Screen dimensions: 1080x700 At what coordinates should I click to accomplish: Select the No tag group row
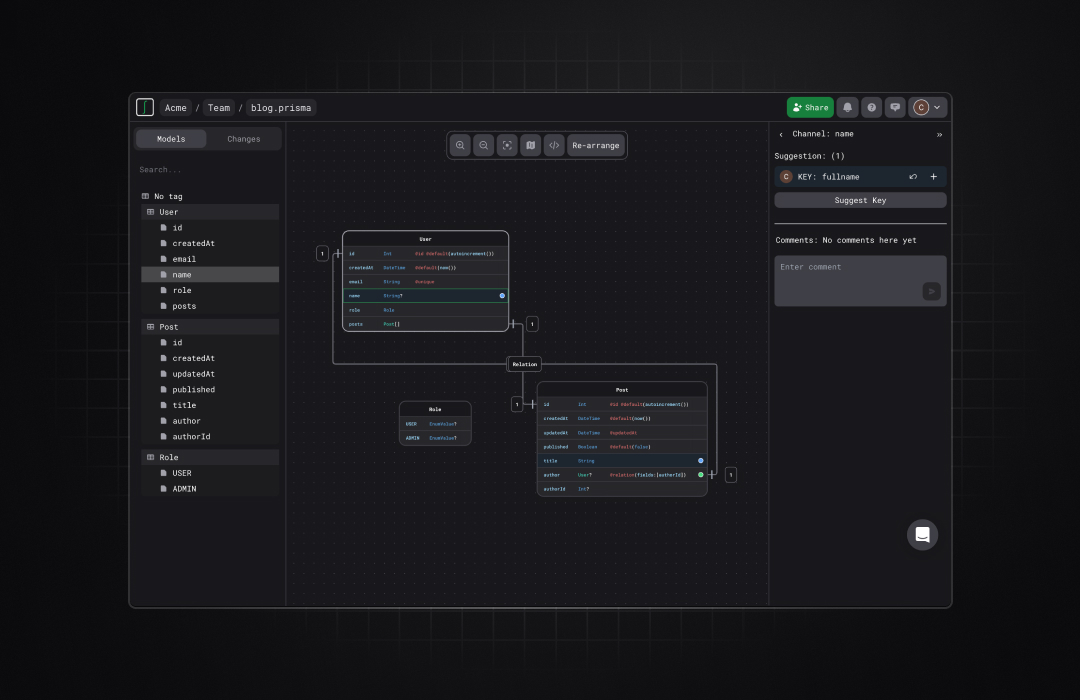point(210,196)
